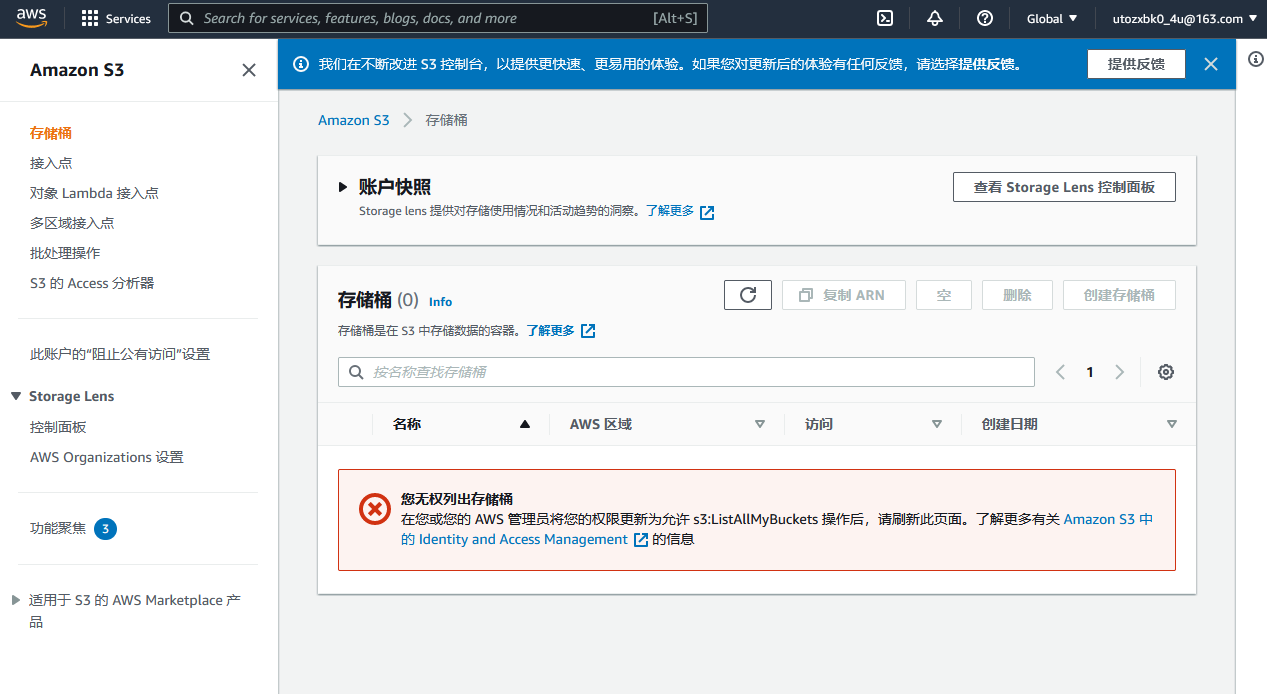1267x694 pixels.
Task: Click page number 1 in pagination
Action: [x=1090, y=372]
